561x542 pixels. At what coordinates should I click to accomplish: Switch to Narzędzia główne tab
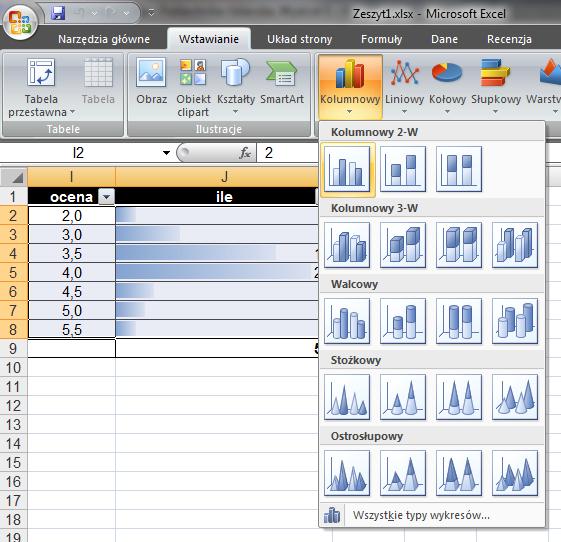click(x=104, y=39)
